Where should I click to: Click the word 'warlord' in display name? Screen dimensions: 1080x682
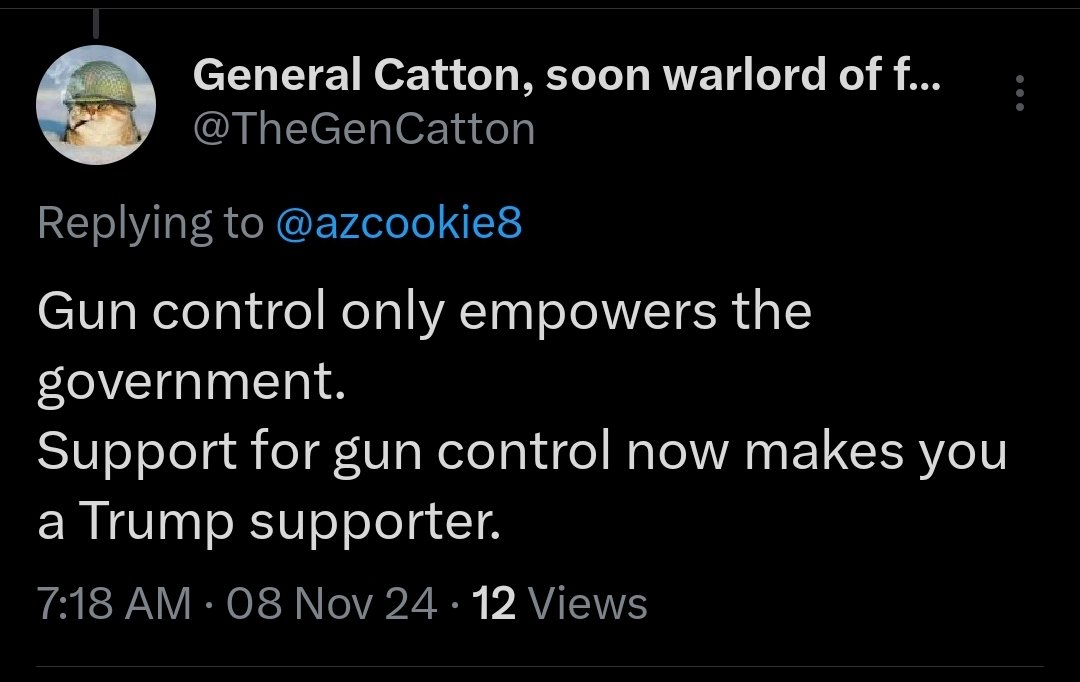pos(745,74)
